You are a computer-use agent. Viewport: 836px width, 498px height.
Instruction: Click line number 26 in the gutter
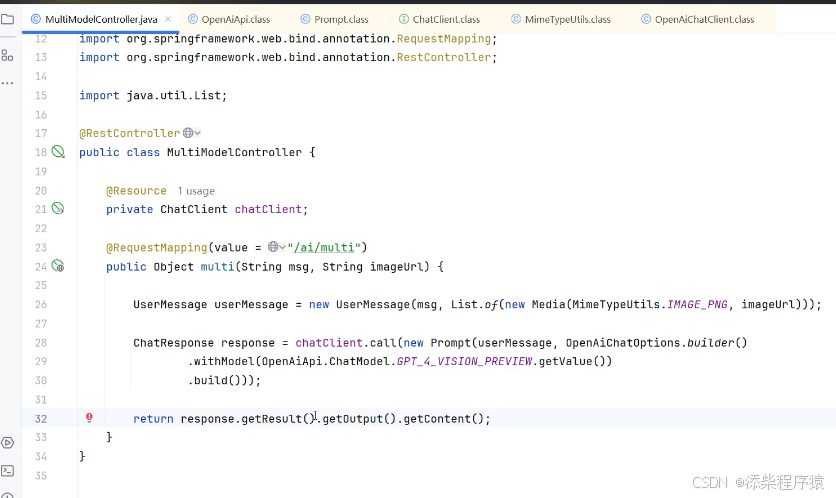(41, 304)
